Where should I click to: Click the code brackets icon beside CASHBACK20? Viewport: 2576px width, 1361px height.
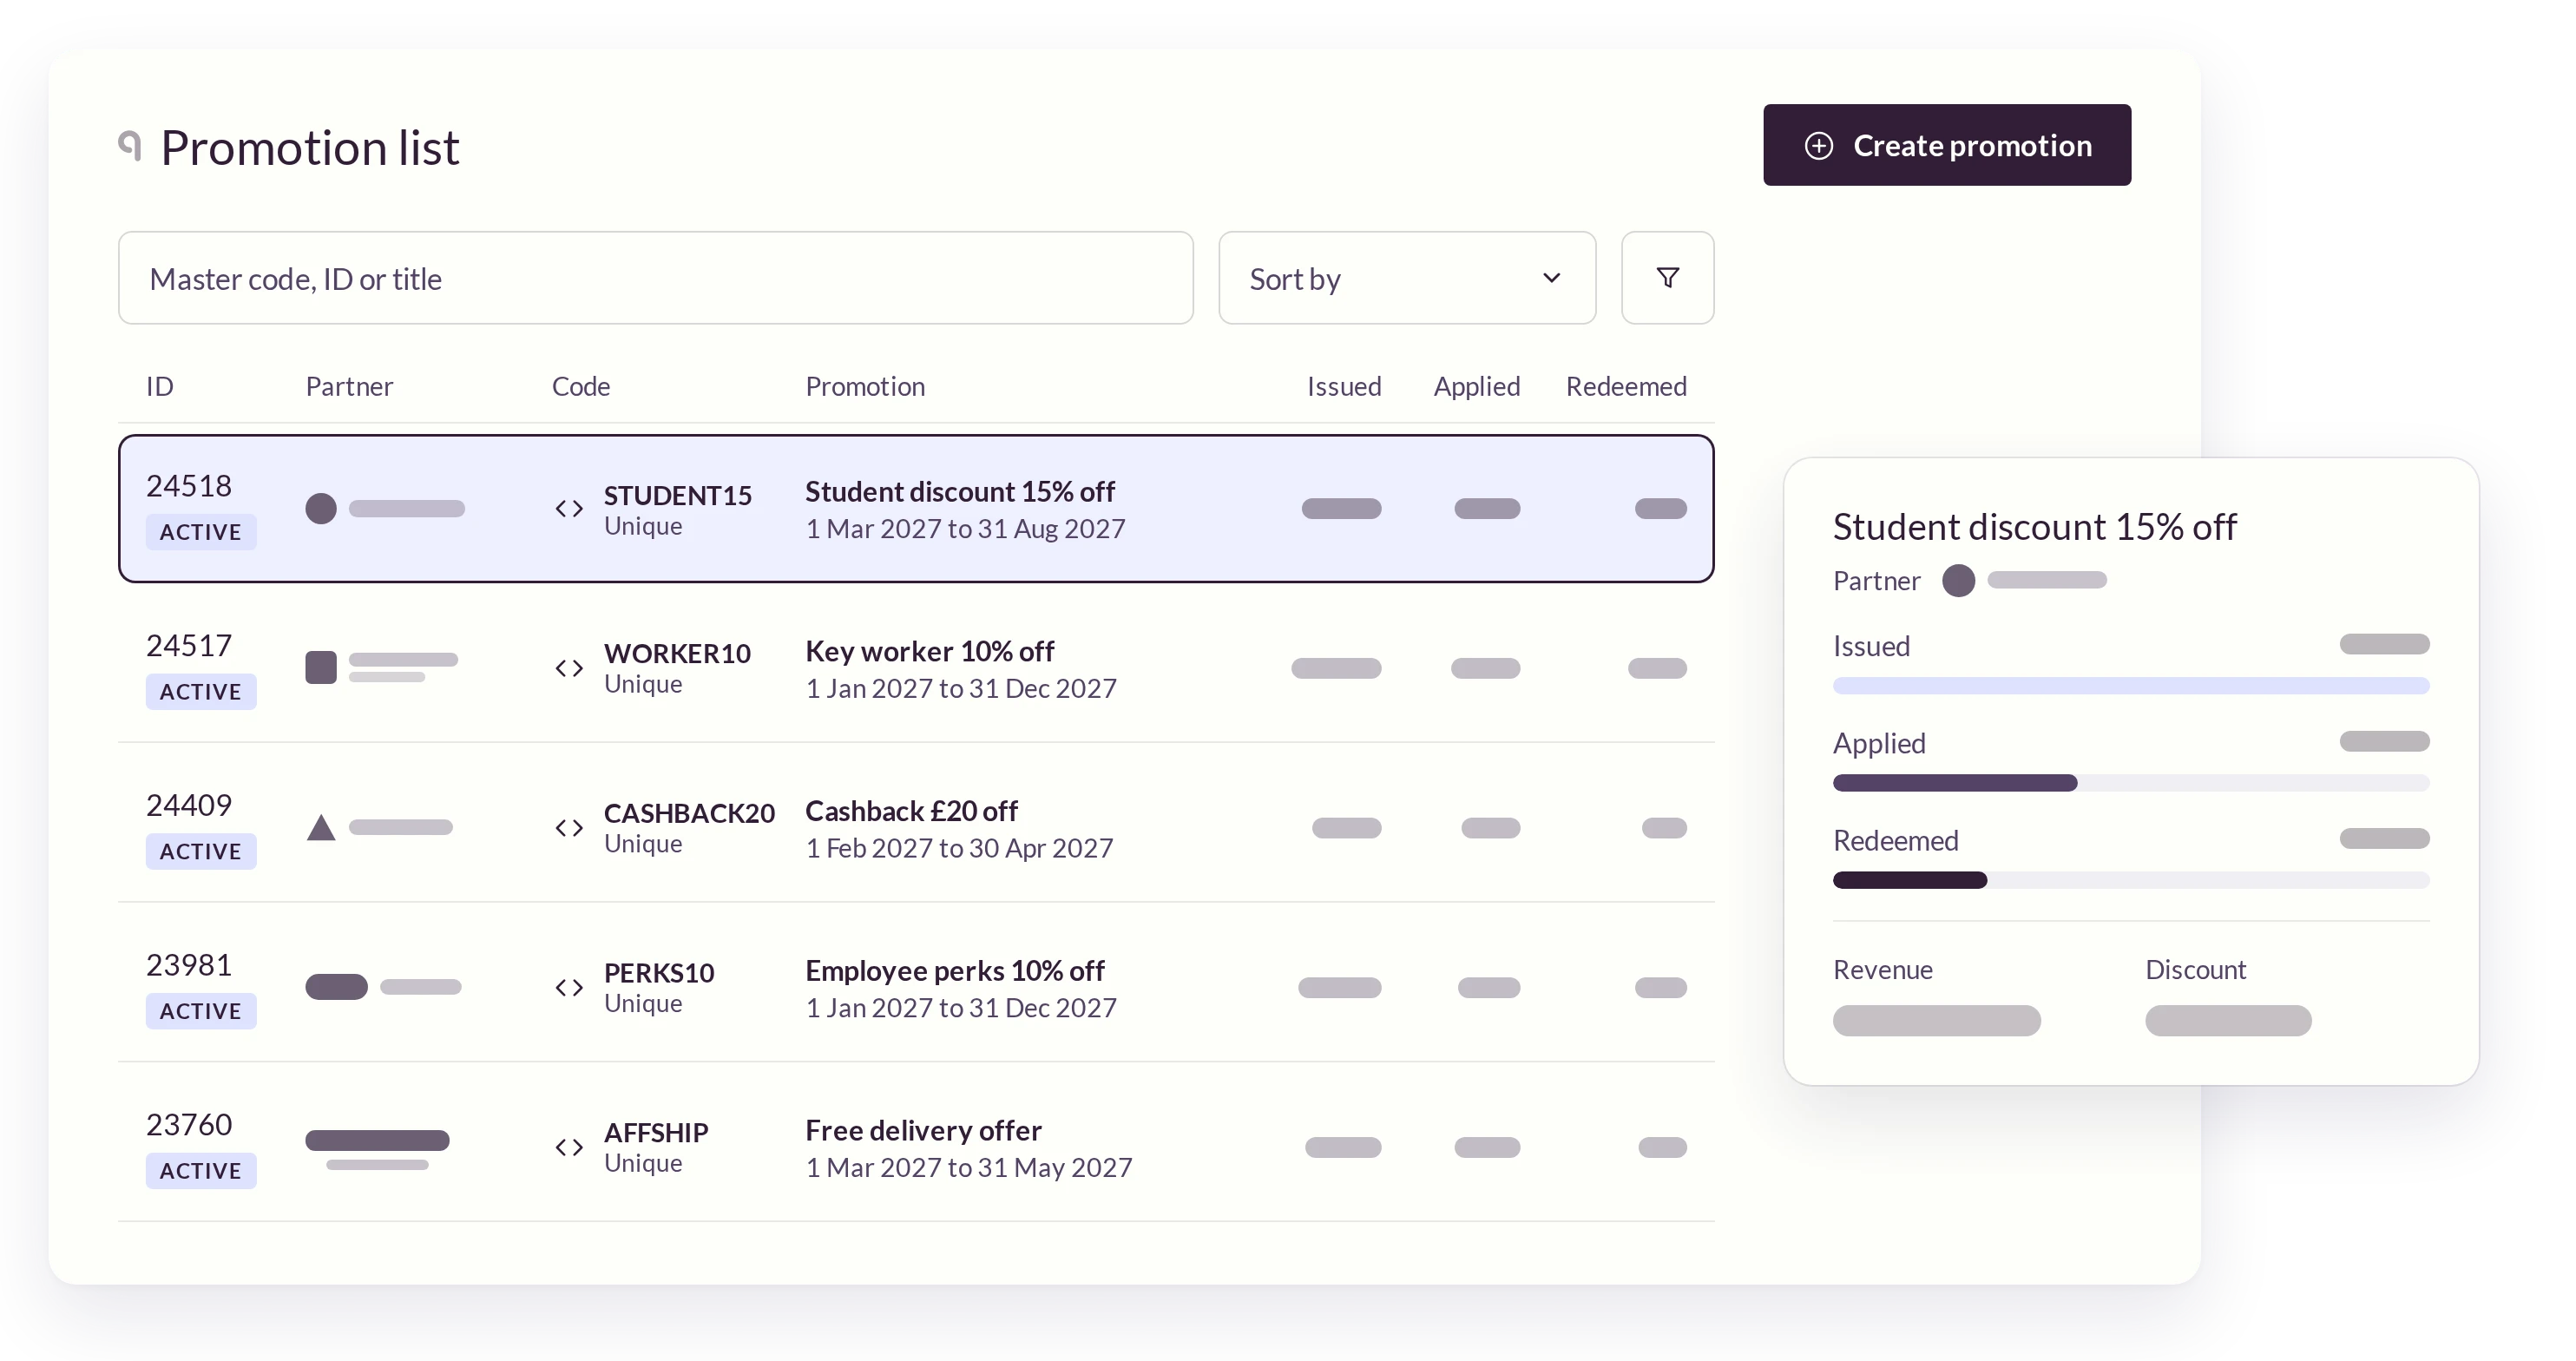(569, 828)
